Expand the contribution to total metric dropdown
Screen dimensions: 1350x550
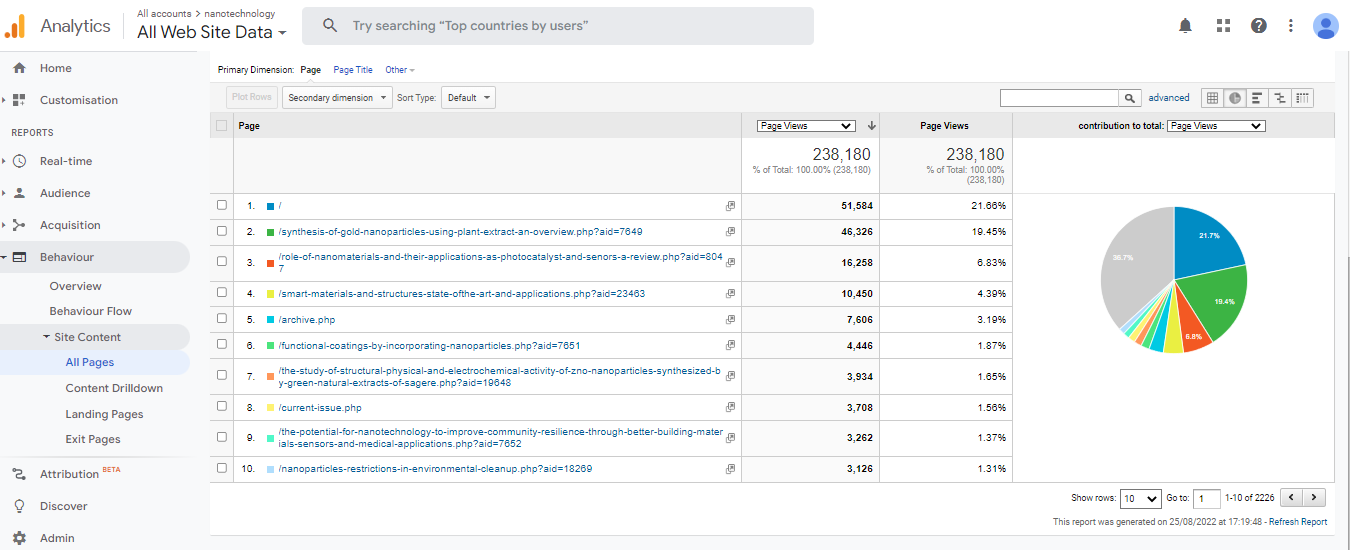pyautogui.click(x=1215, y=126)
